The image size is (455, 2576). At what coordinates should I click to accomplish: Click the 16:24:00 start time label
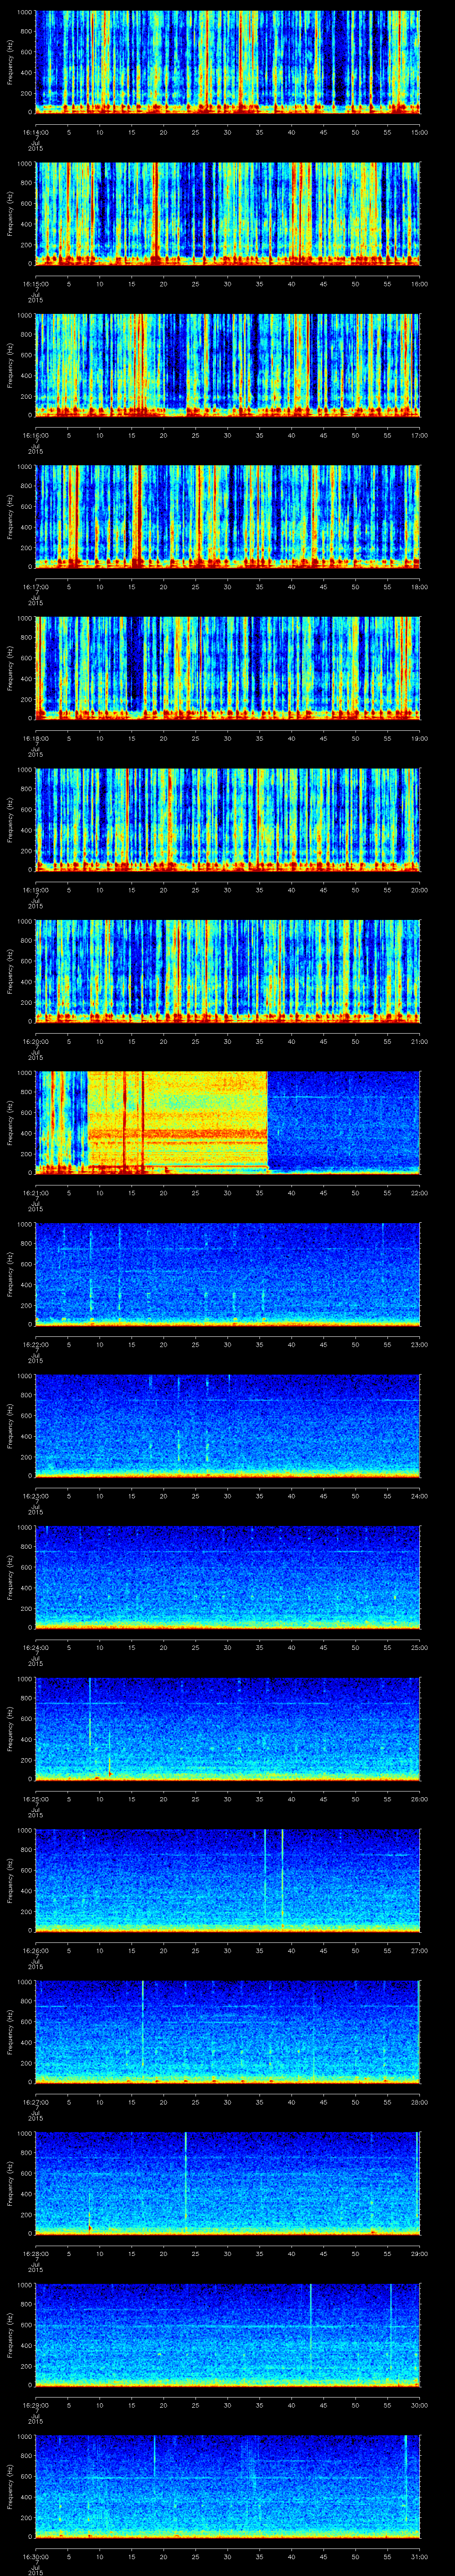point(35,1647)
